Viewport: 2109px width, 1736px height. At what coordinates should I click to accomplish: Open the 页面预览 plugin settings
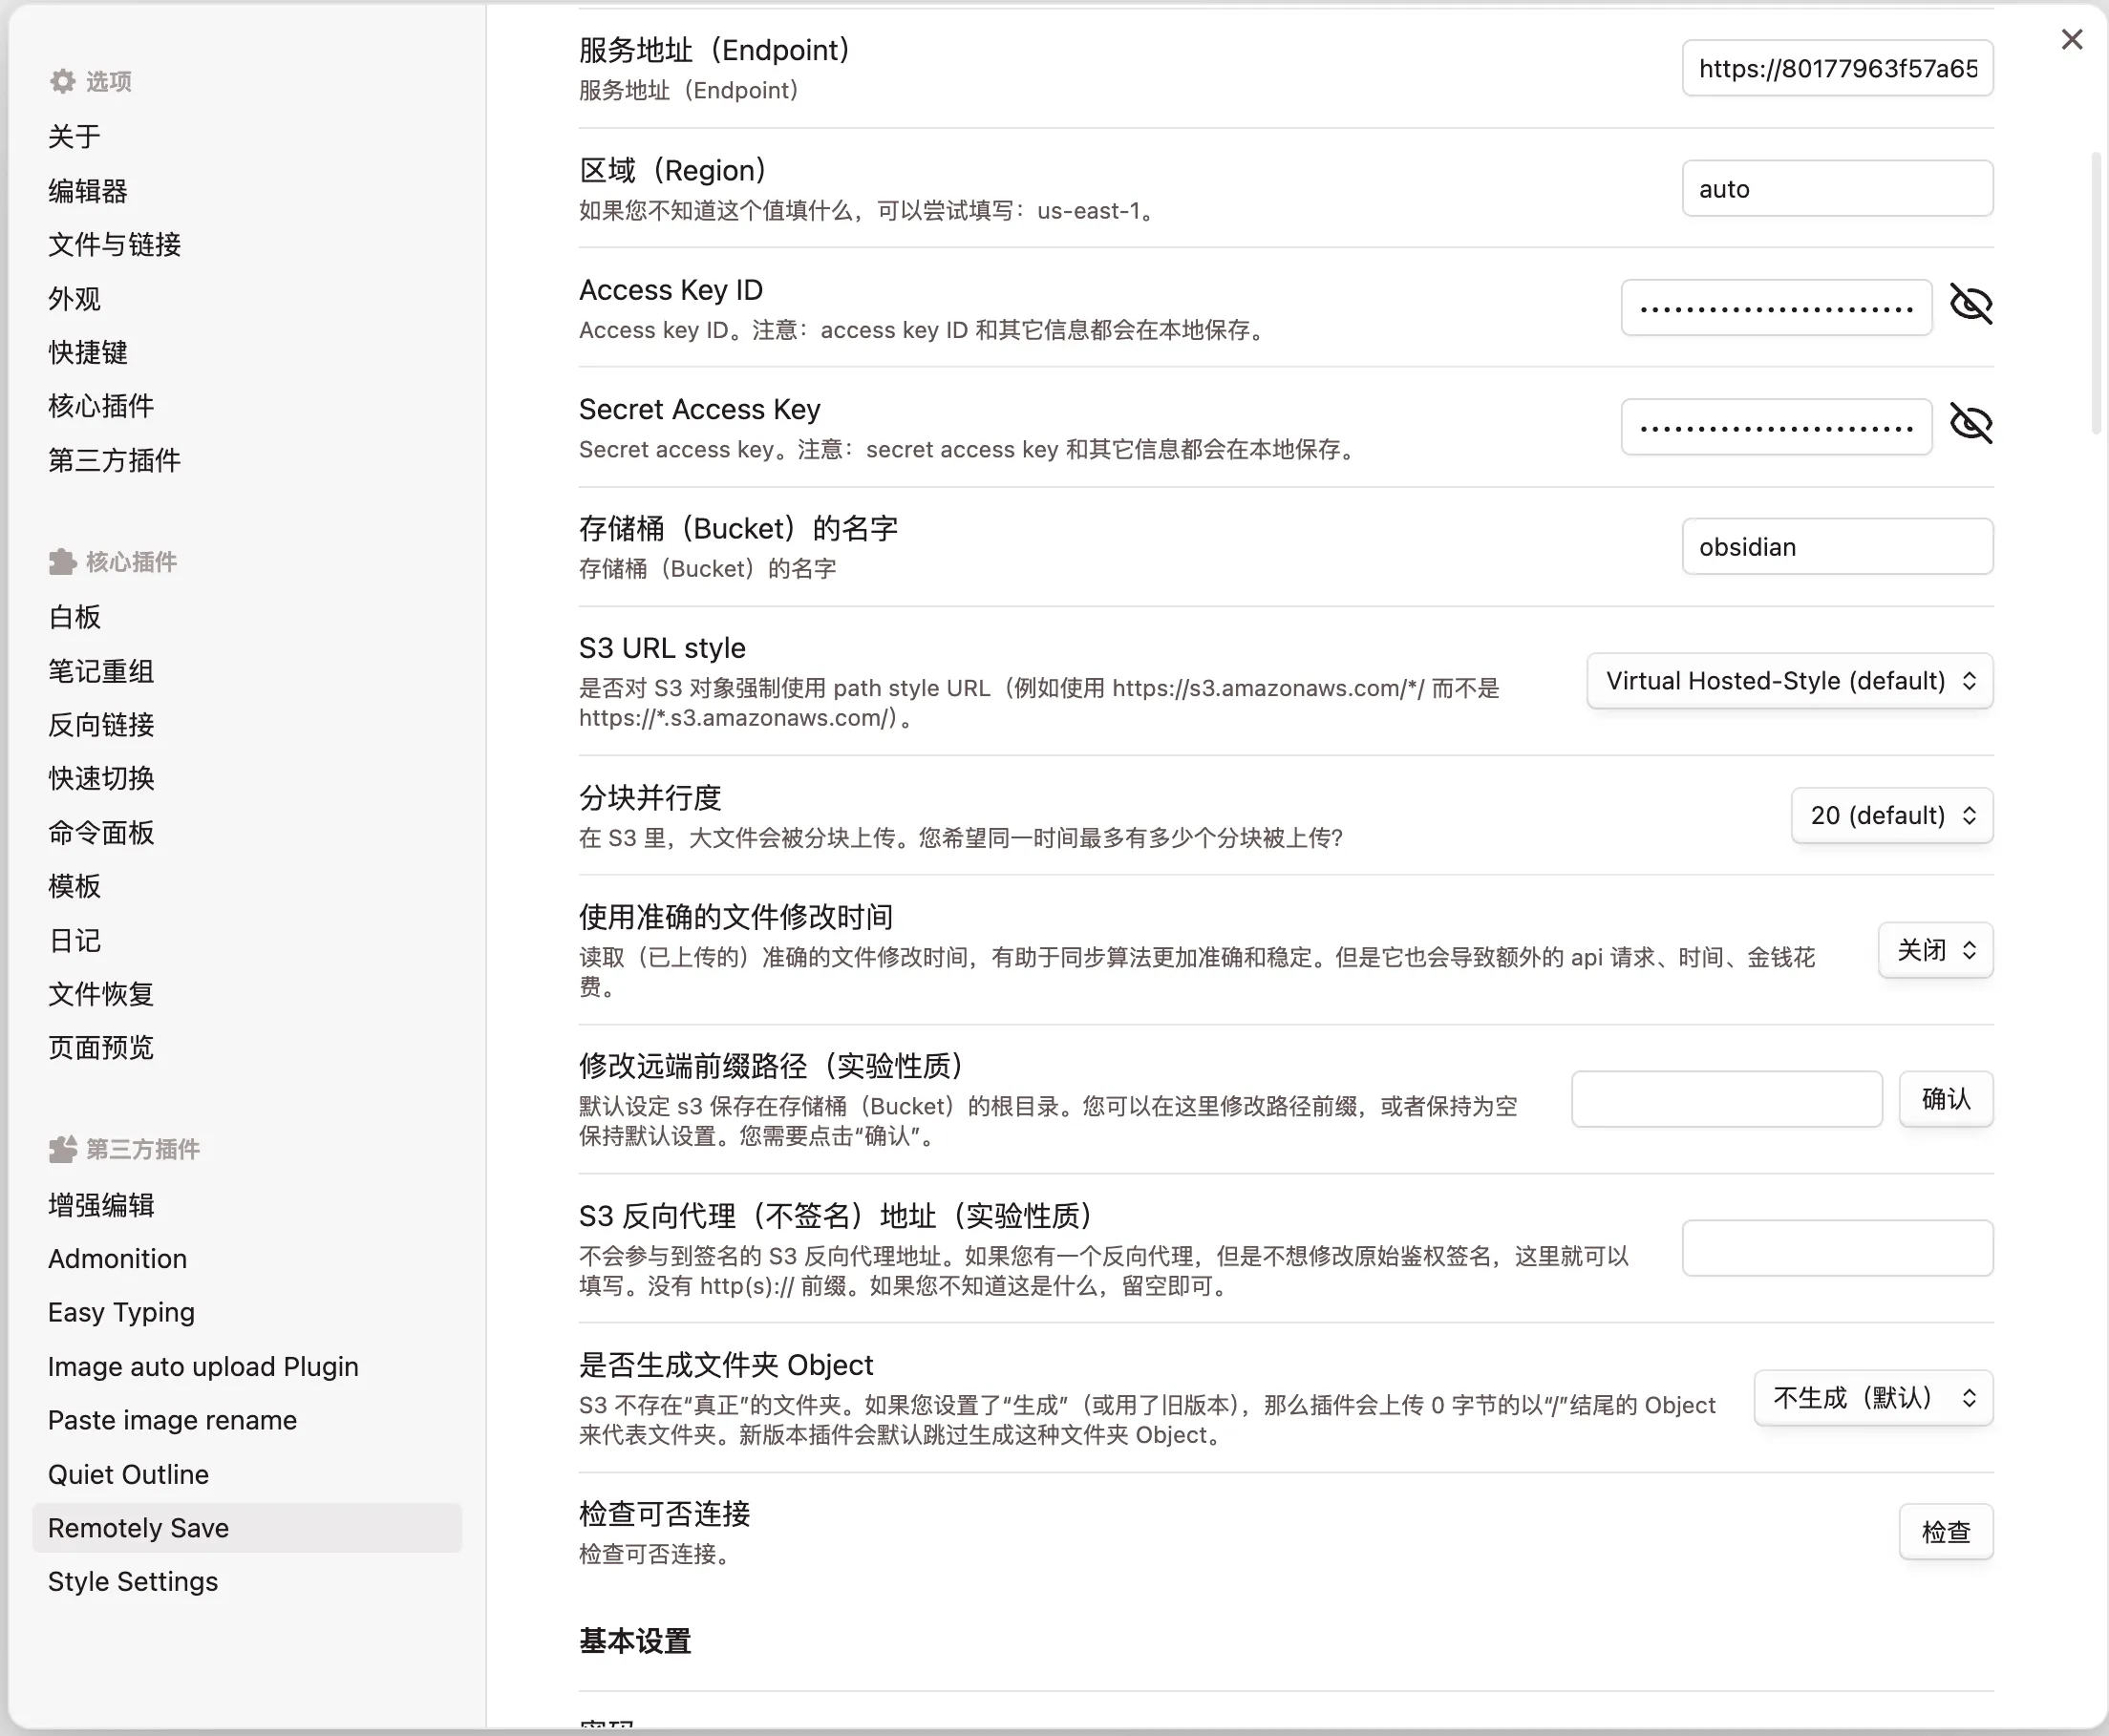[x=247, y=1047]
